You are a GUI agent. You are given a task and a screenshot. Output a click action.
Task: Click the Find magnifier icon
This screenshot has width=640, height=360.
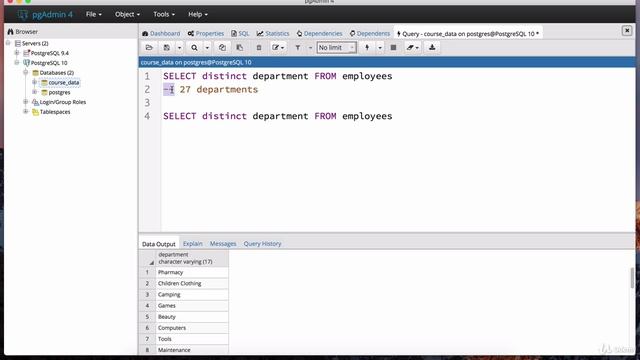coord(194,48)
